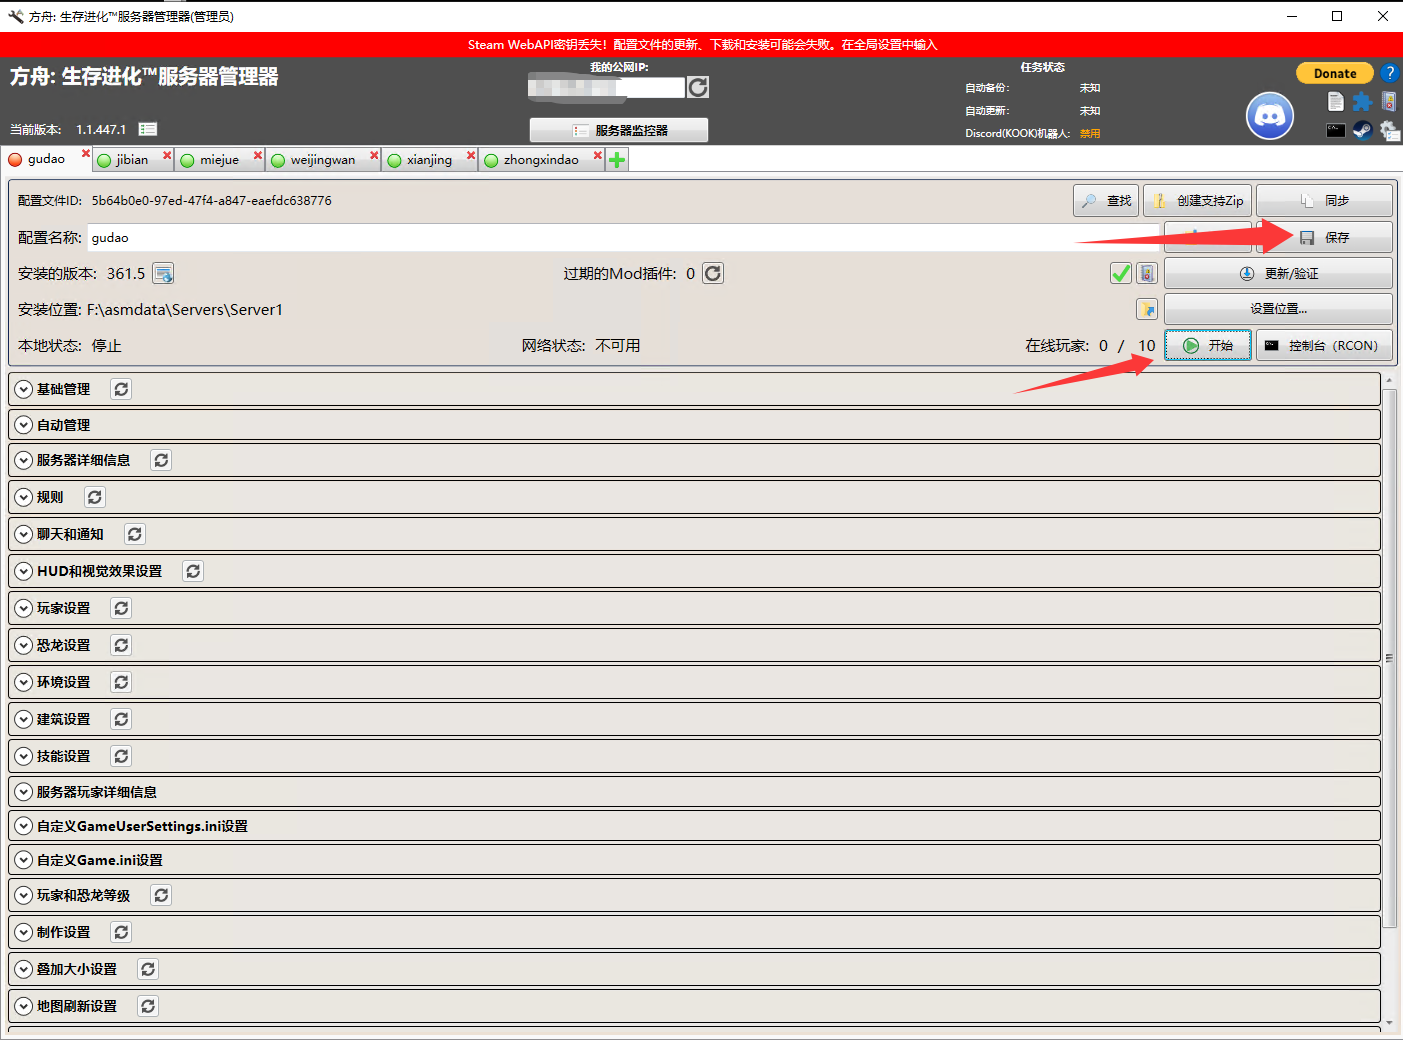The height and width of the screenshot is (1040, 1403).
Task: Switch to the jibian server tab
Action: 131,160
